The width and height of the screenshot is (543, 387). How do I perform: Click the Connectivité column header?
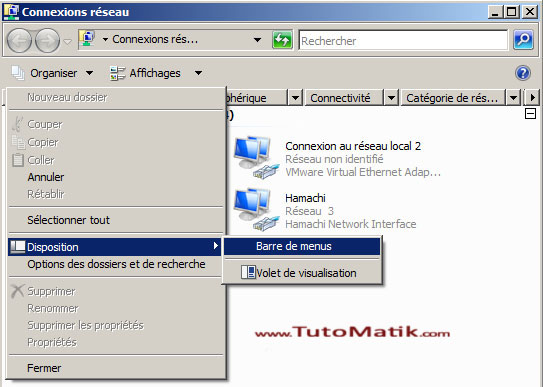(344, 98)
